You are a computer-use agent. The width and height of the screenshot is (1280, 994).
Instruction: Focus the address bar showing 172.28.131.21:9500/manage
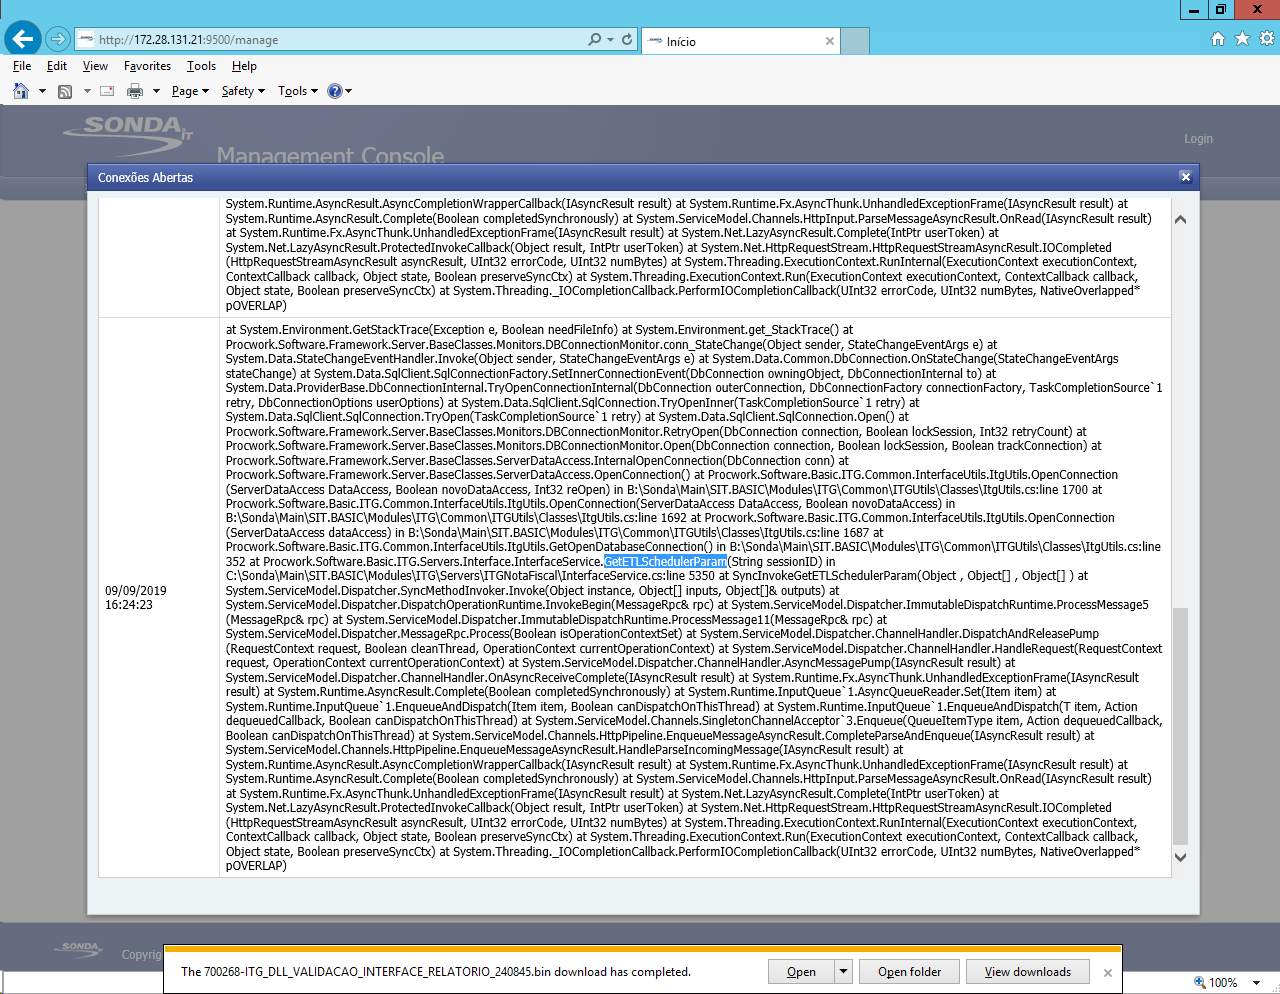[330, 40]
